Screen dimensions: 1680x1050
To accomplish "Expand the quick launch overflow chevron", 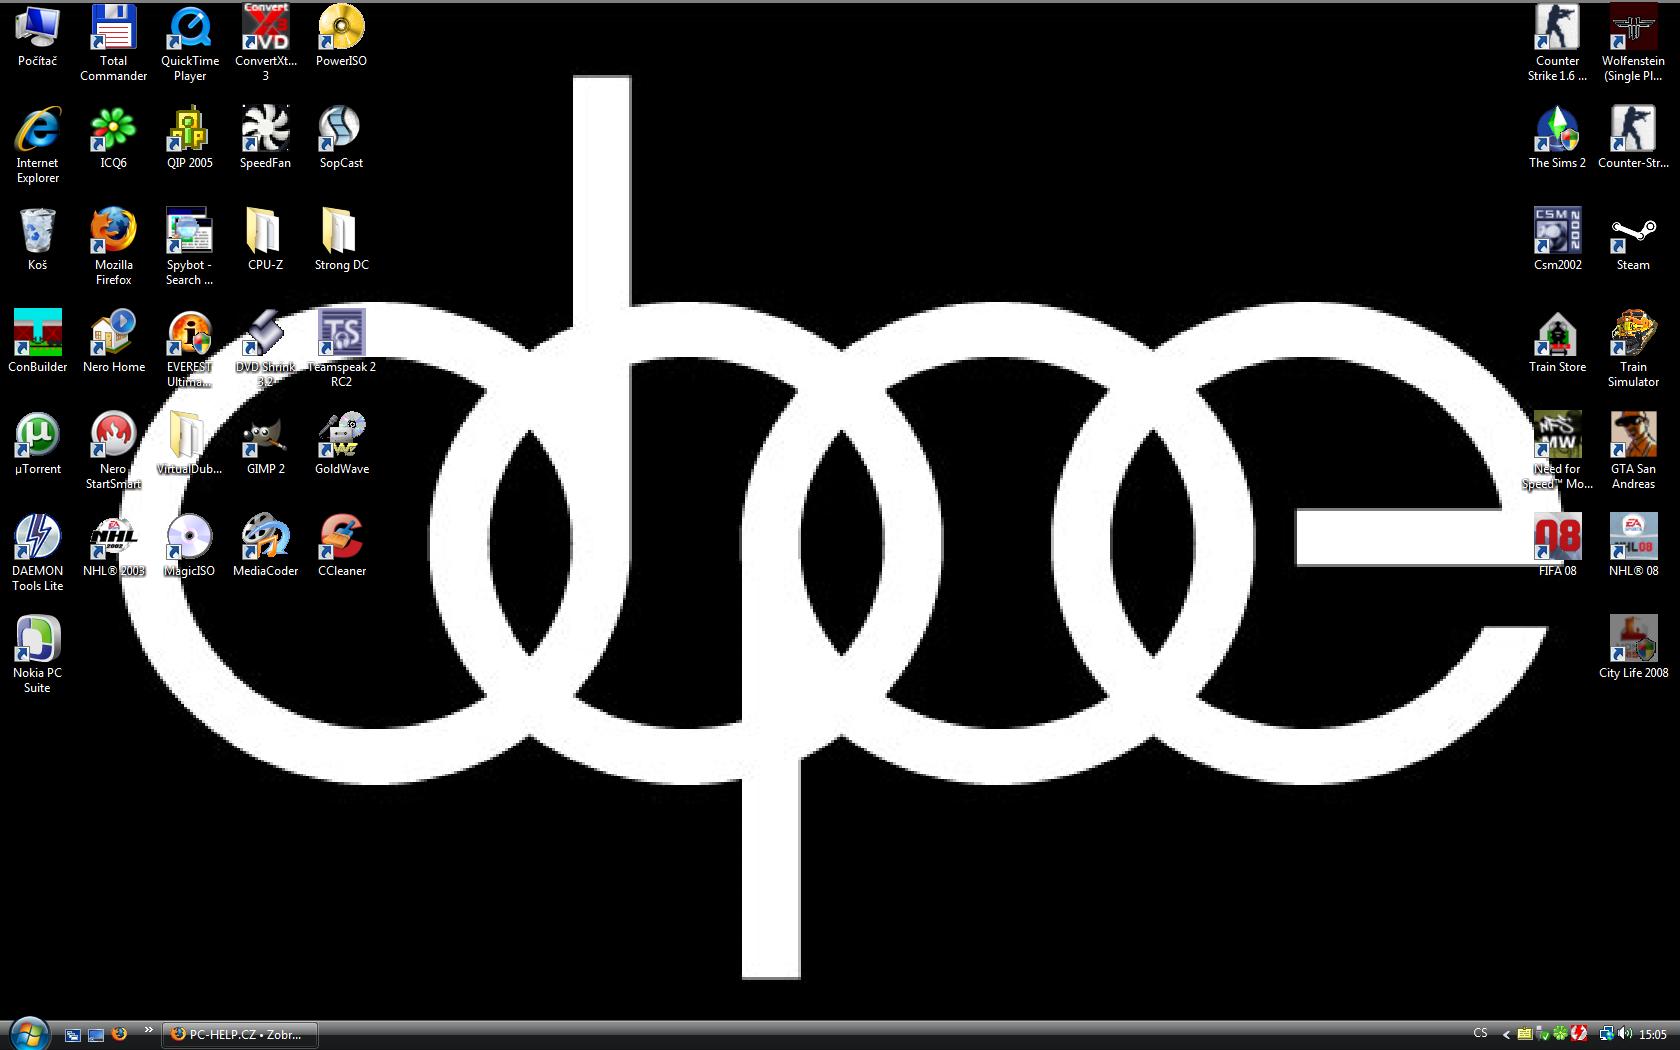I will 149,1030.
